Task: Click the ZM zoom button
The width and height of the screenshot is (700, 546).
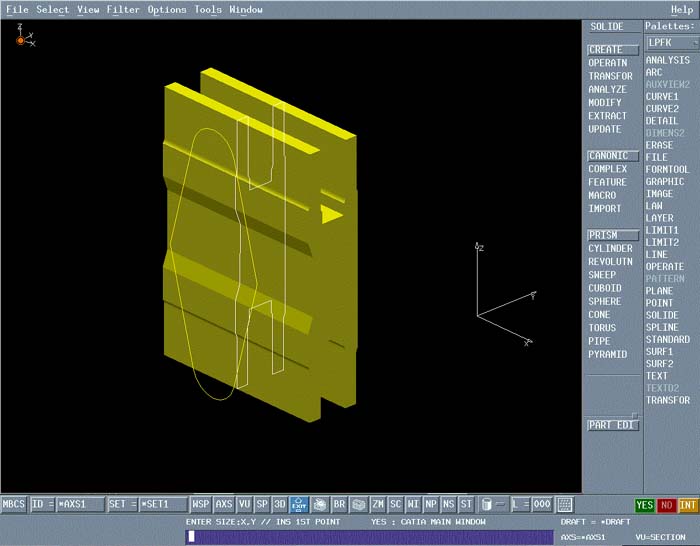Action: click(378, 505)
